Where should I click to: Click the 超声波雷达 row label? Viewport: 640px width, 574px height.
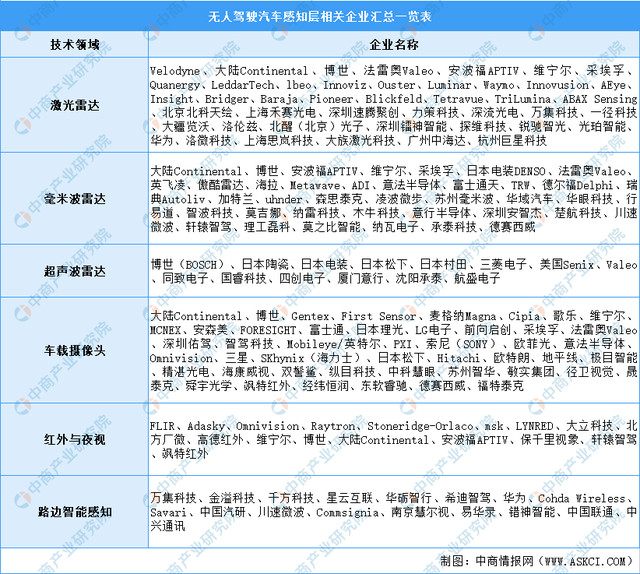point(75,271)
